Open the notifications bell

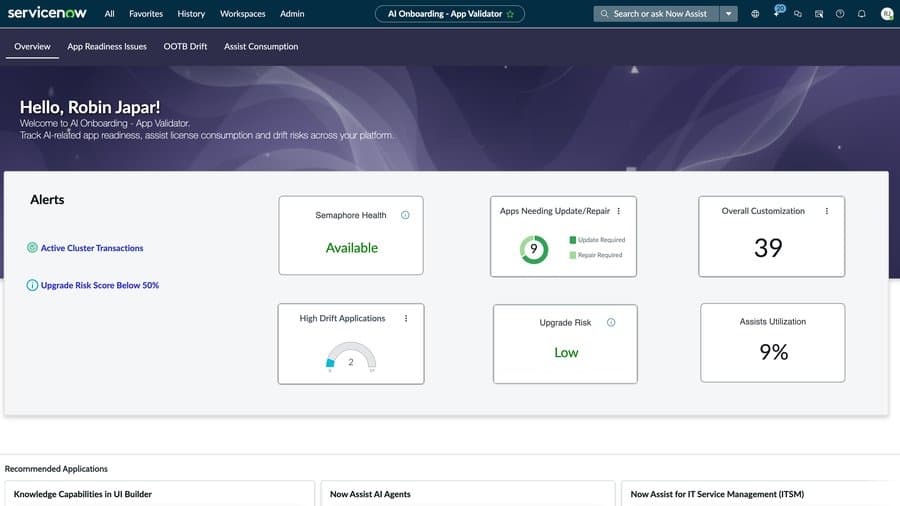click(x=862, y=14)
